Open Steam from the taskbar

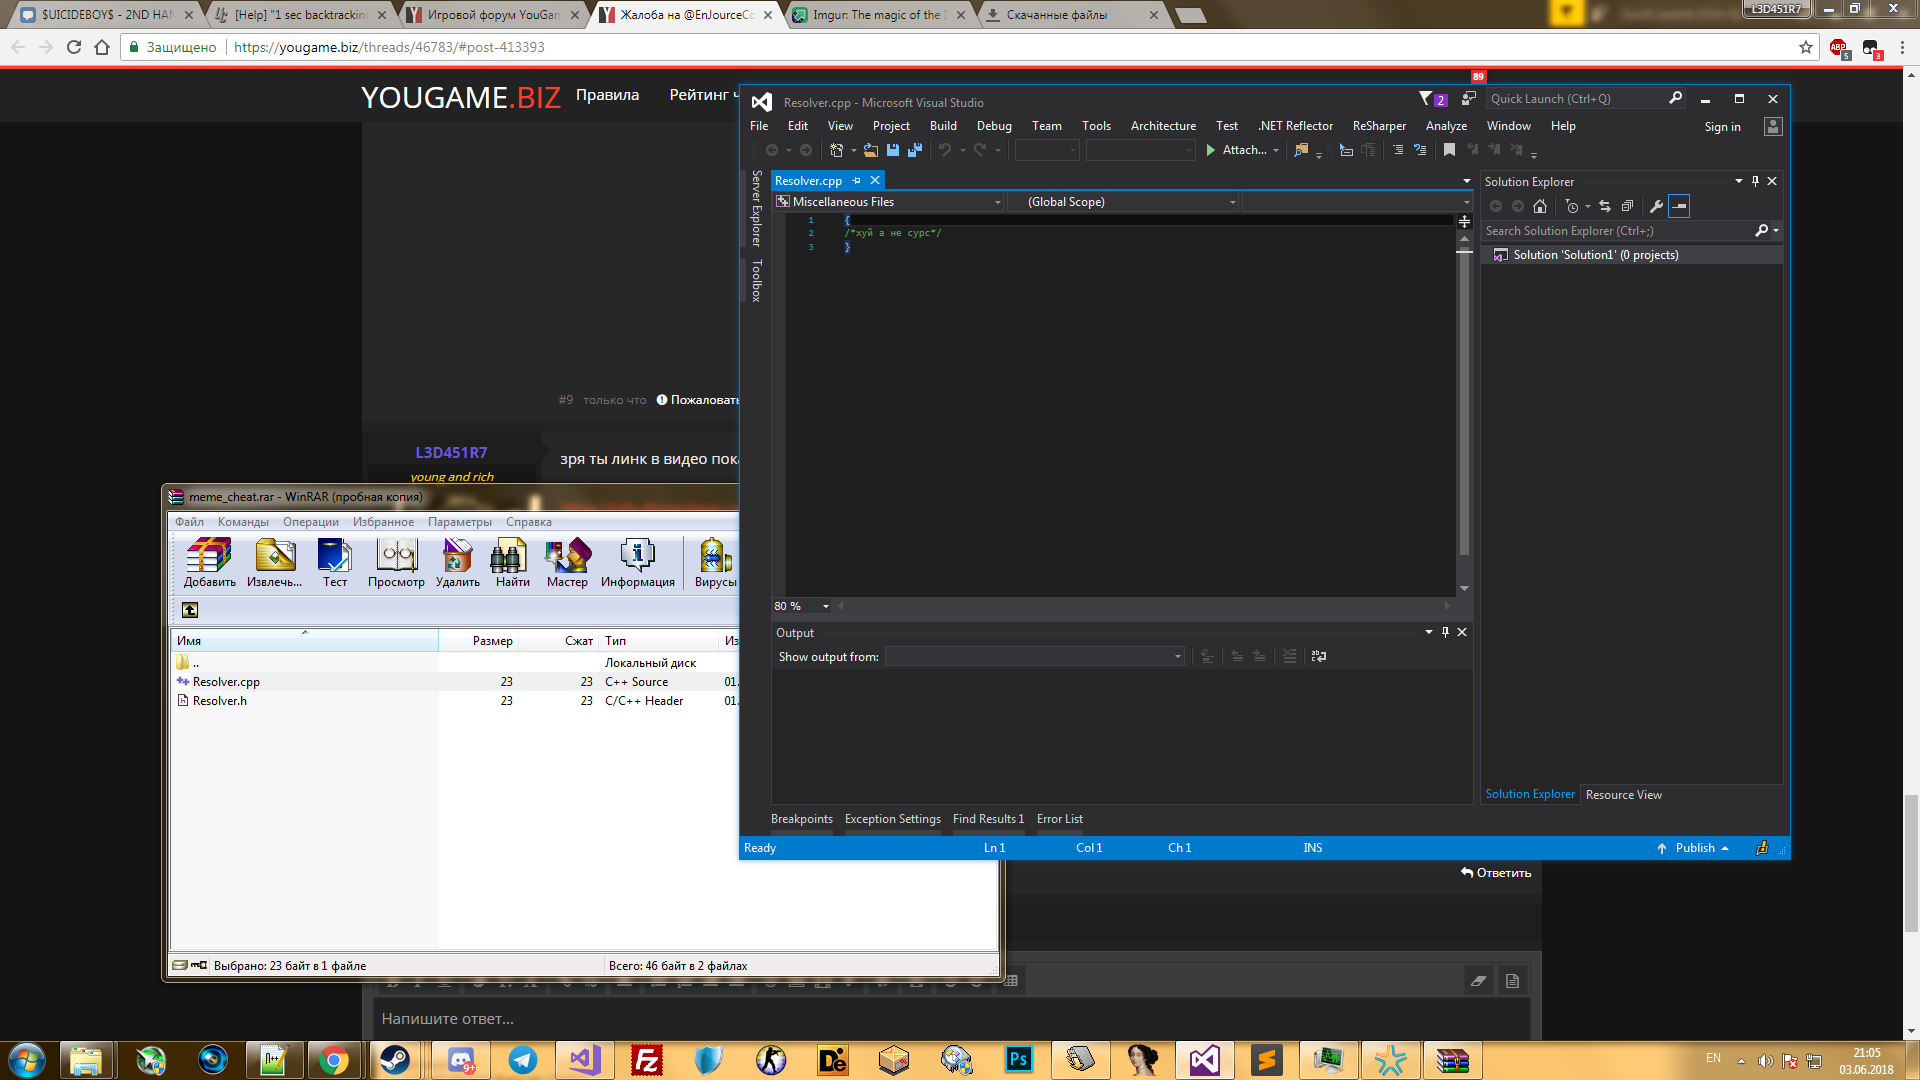[395, 1060]
